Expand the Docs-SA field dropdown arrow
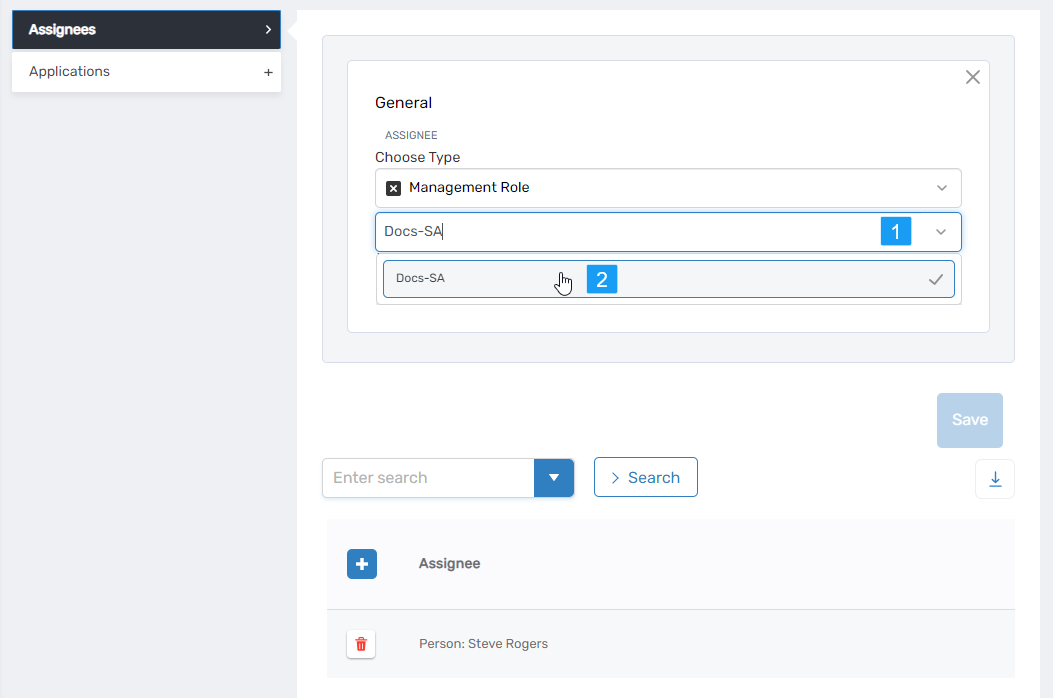The width and height of the screenshot is (1053, 698). 940,231
